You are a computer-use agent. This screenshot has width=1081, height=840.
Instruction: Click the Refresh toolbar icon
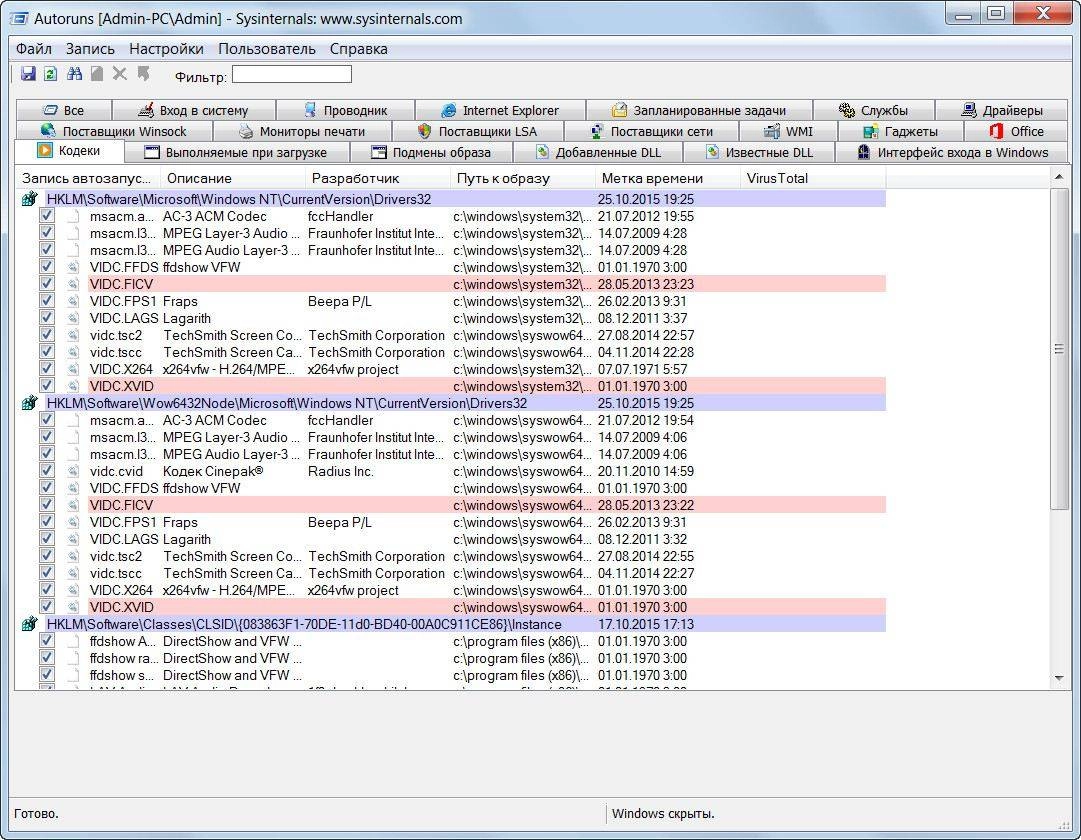coord(50,74)
